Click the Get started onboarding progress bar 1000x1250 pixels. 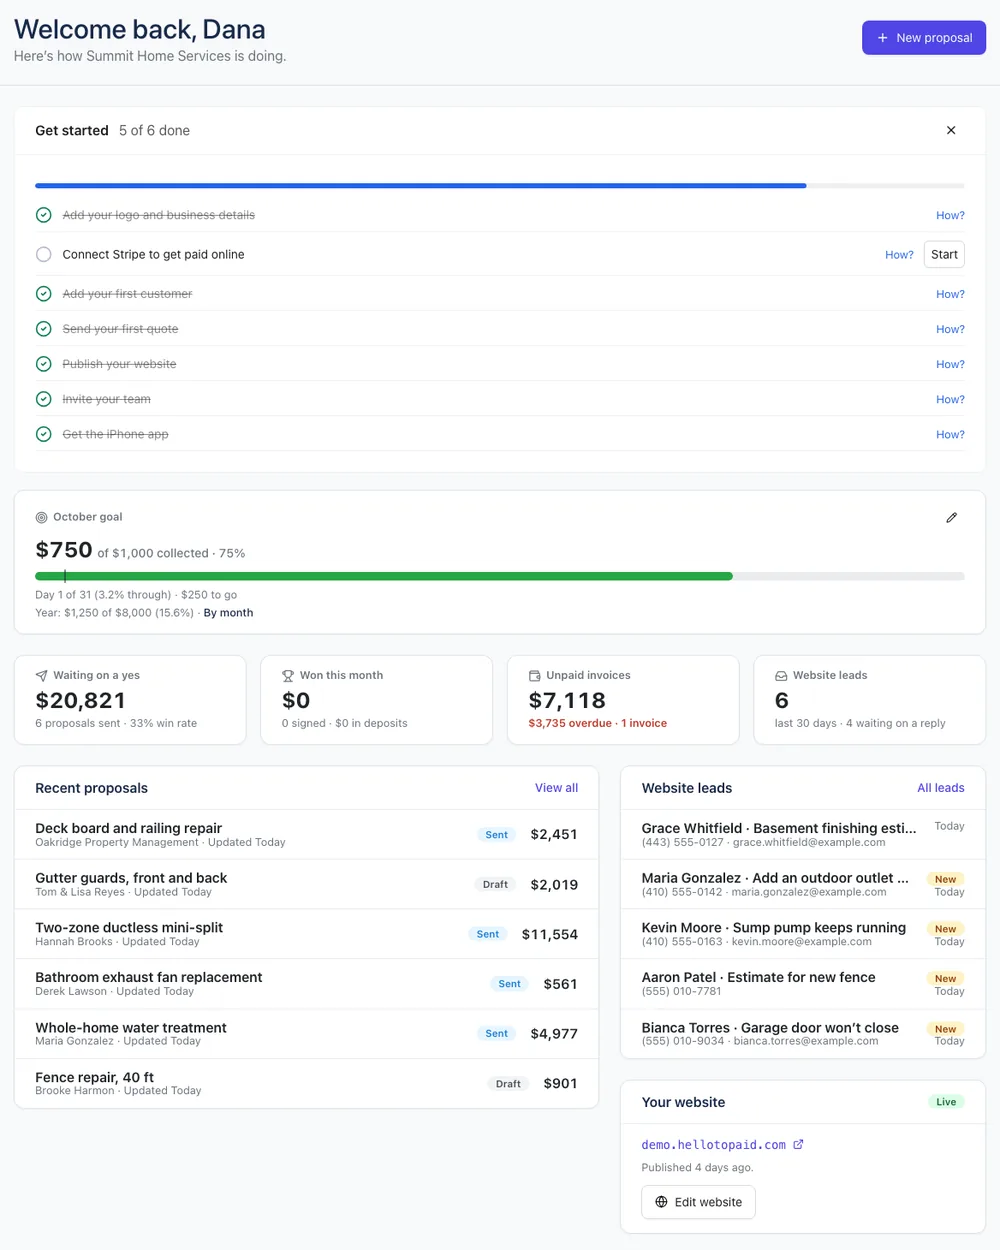coord(500,186)
